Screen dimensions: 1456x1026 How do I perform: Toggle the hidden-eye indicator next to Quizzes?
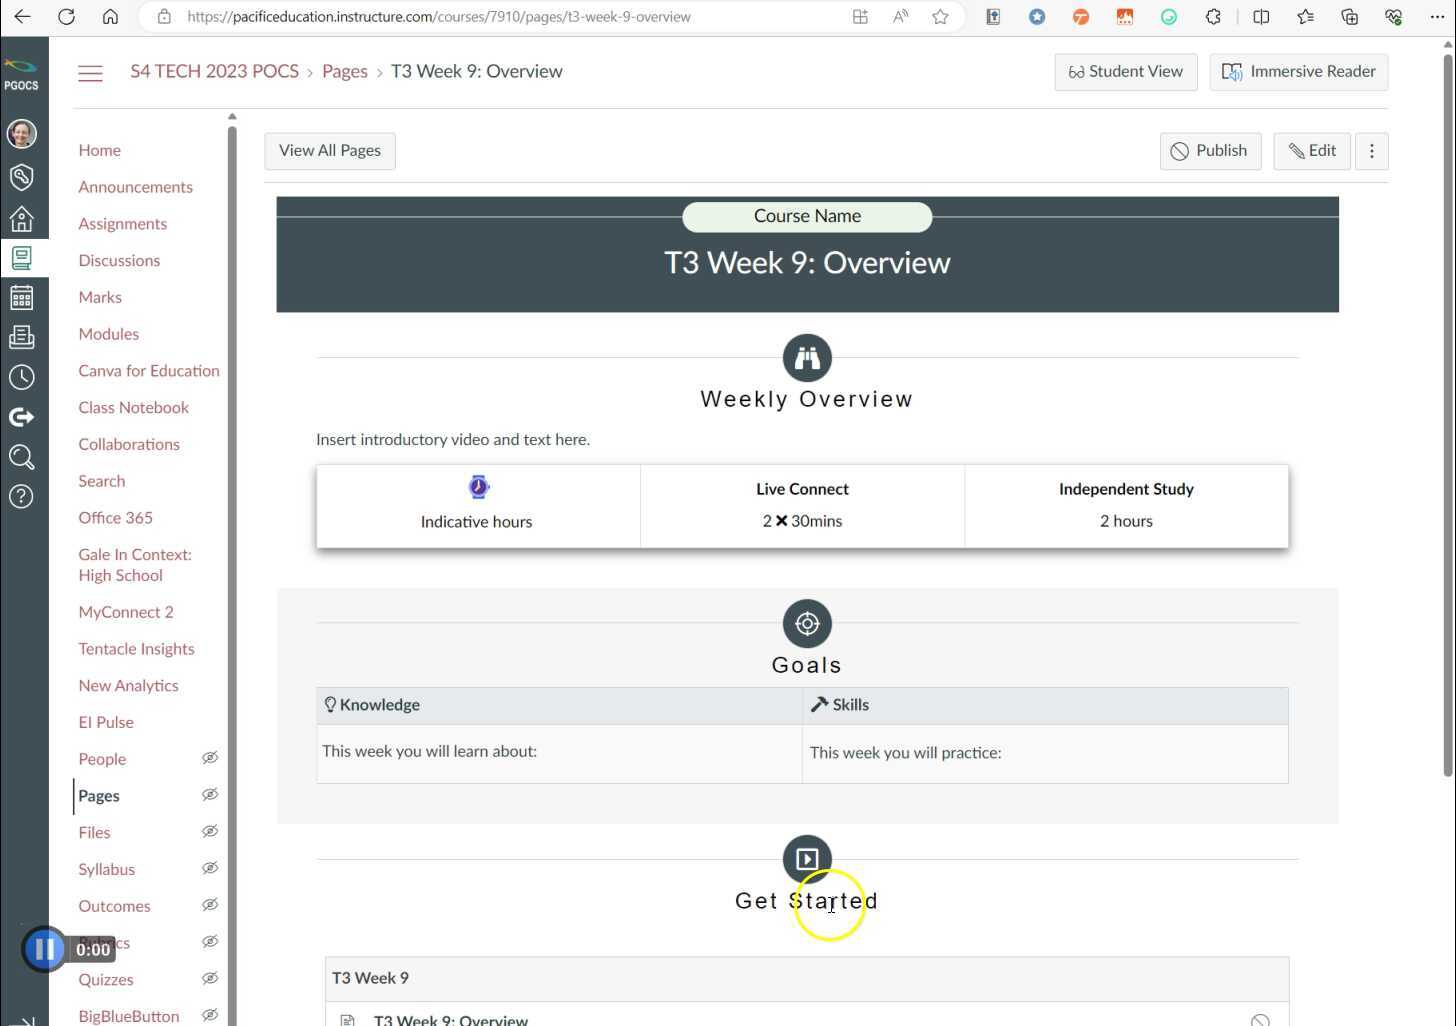point(210,978)
